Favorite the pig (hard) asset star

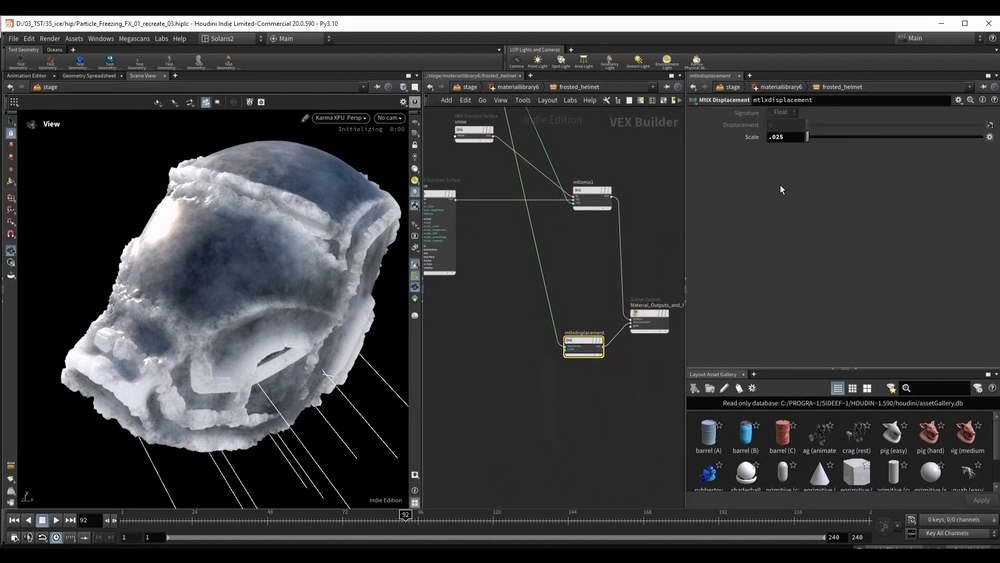click(941, 425)
